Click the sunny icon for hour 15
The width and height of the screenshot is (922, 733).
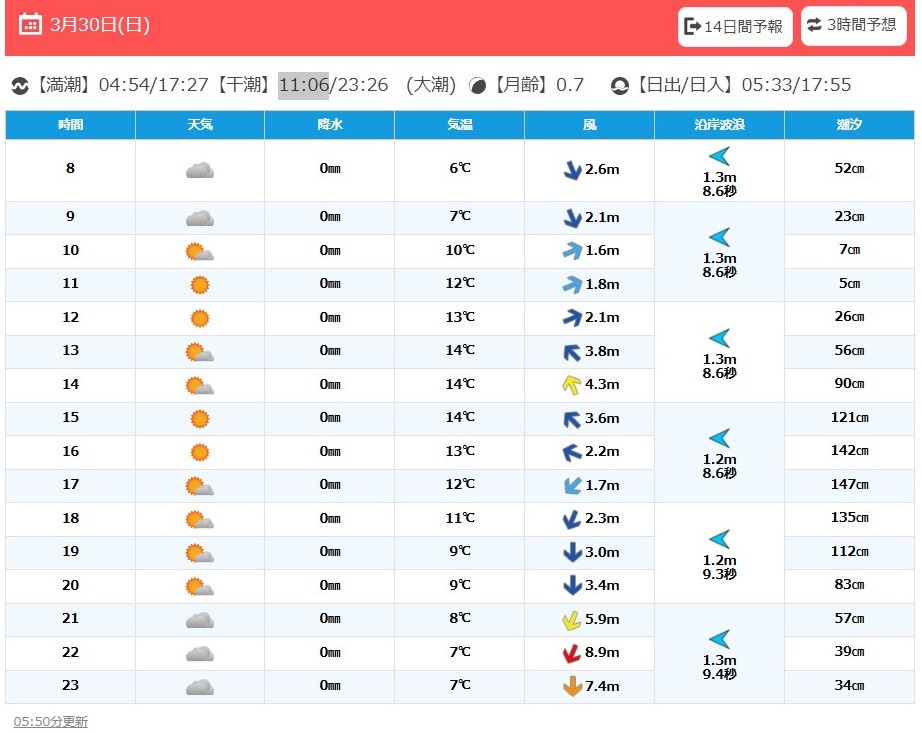click(x=200, y=419)
